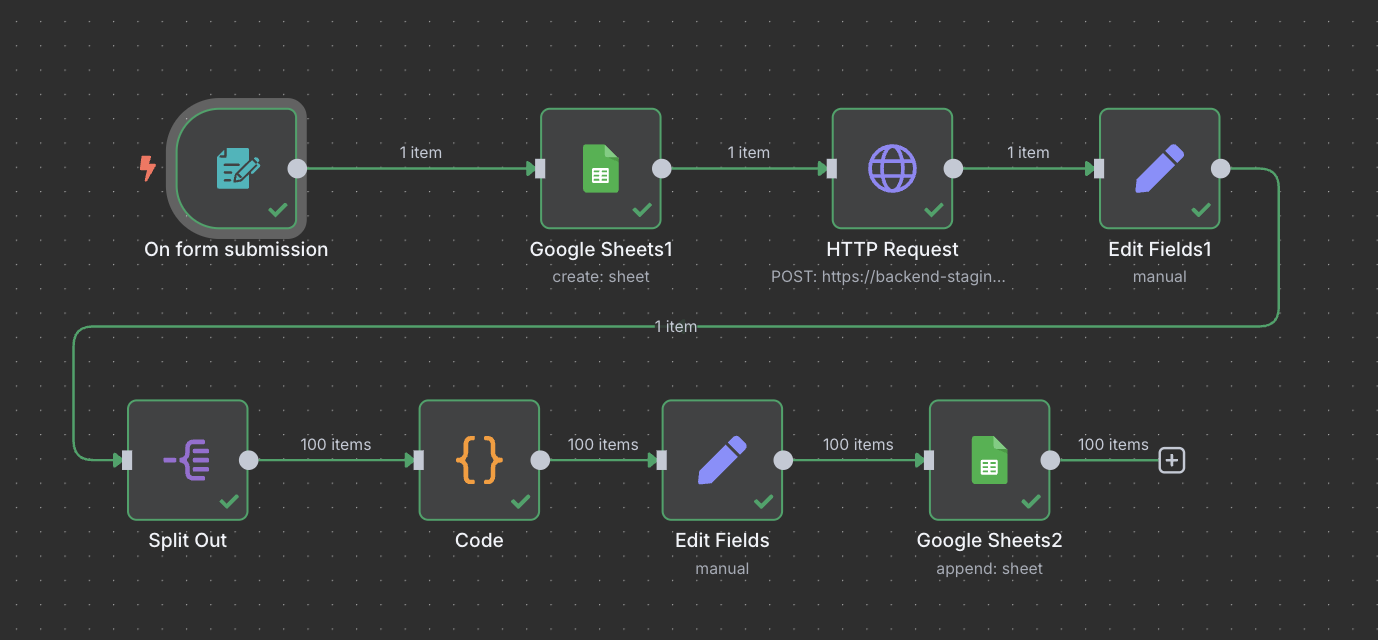1378x640 pixels.
Task: Click '1 item' label on the wrap-around connection
Action: click(676, 327)
